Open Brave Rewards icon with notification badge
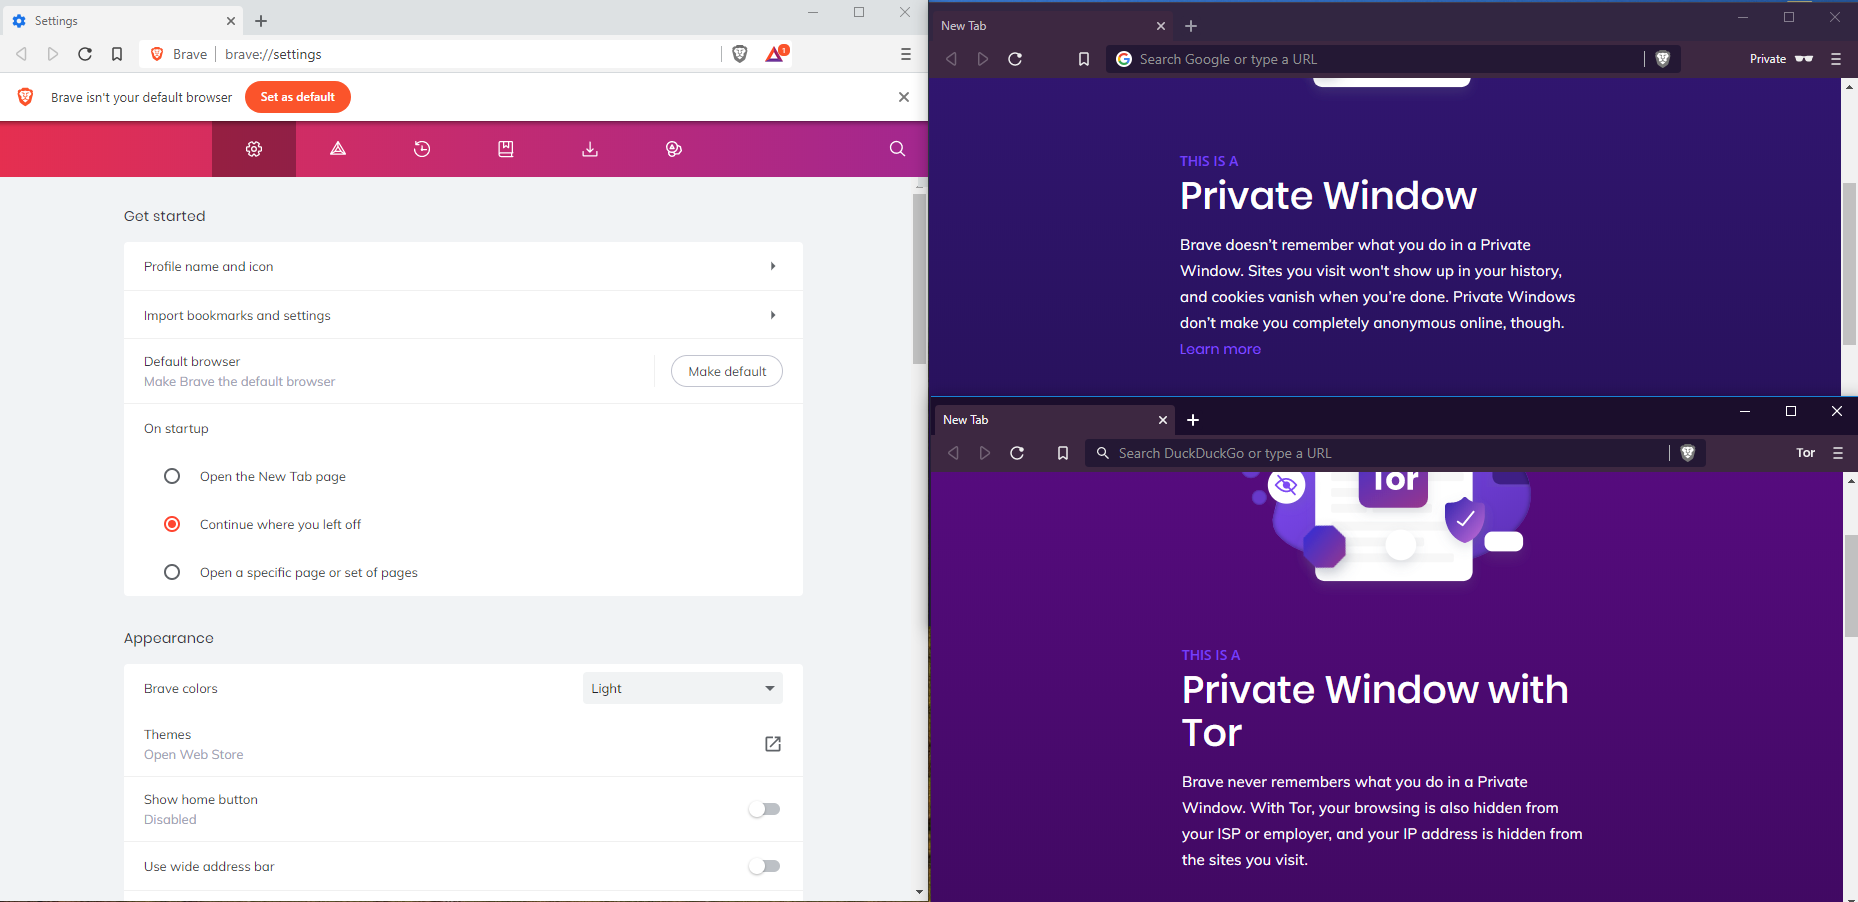 tap(777, 54)
